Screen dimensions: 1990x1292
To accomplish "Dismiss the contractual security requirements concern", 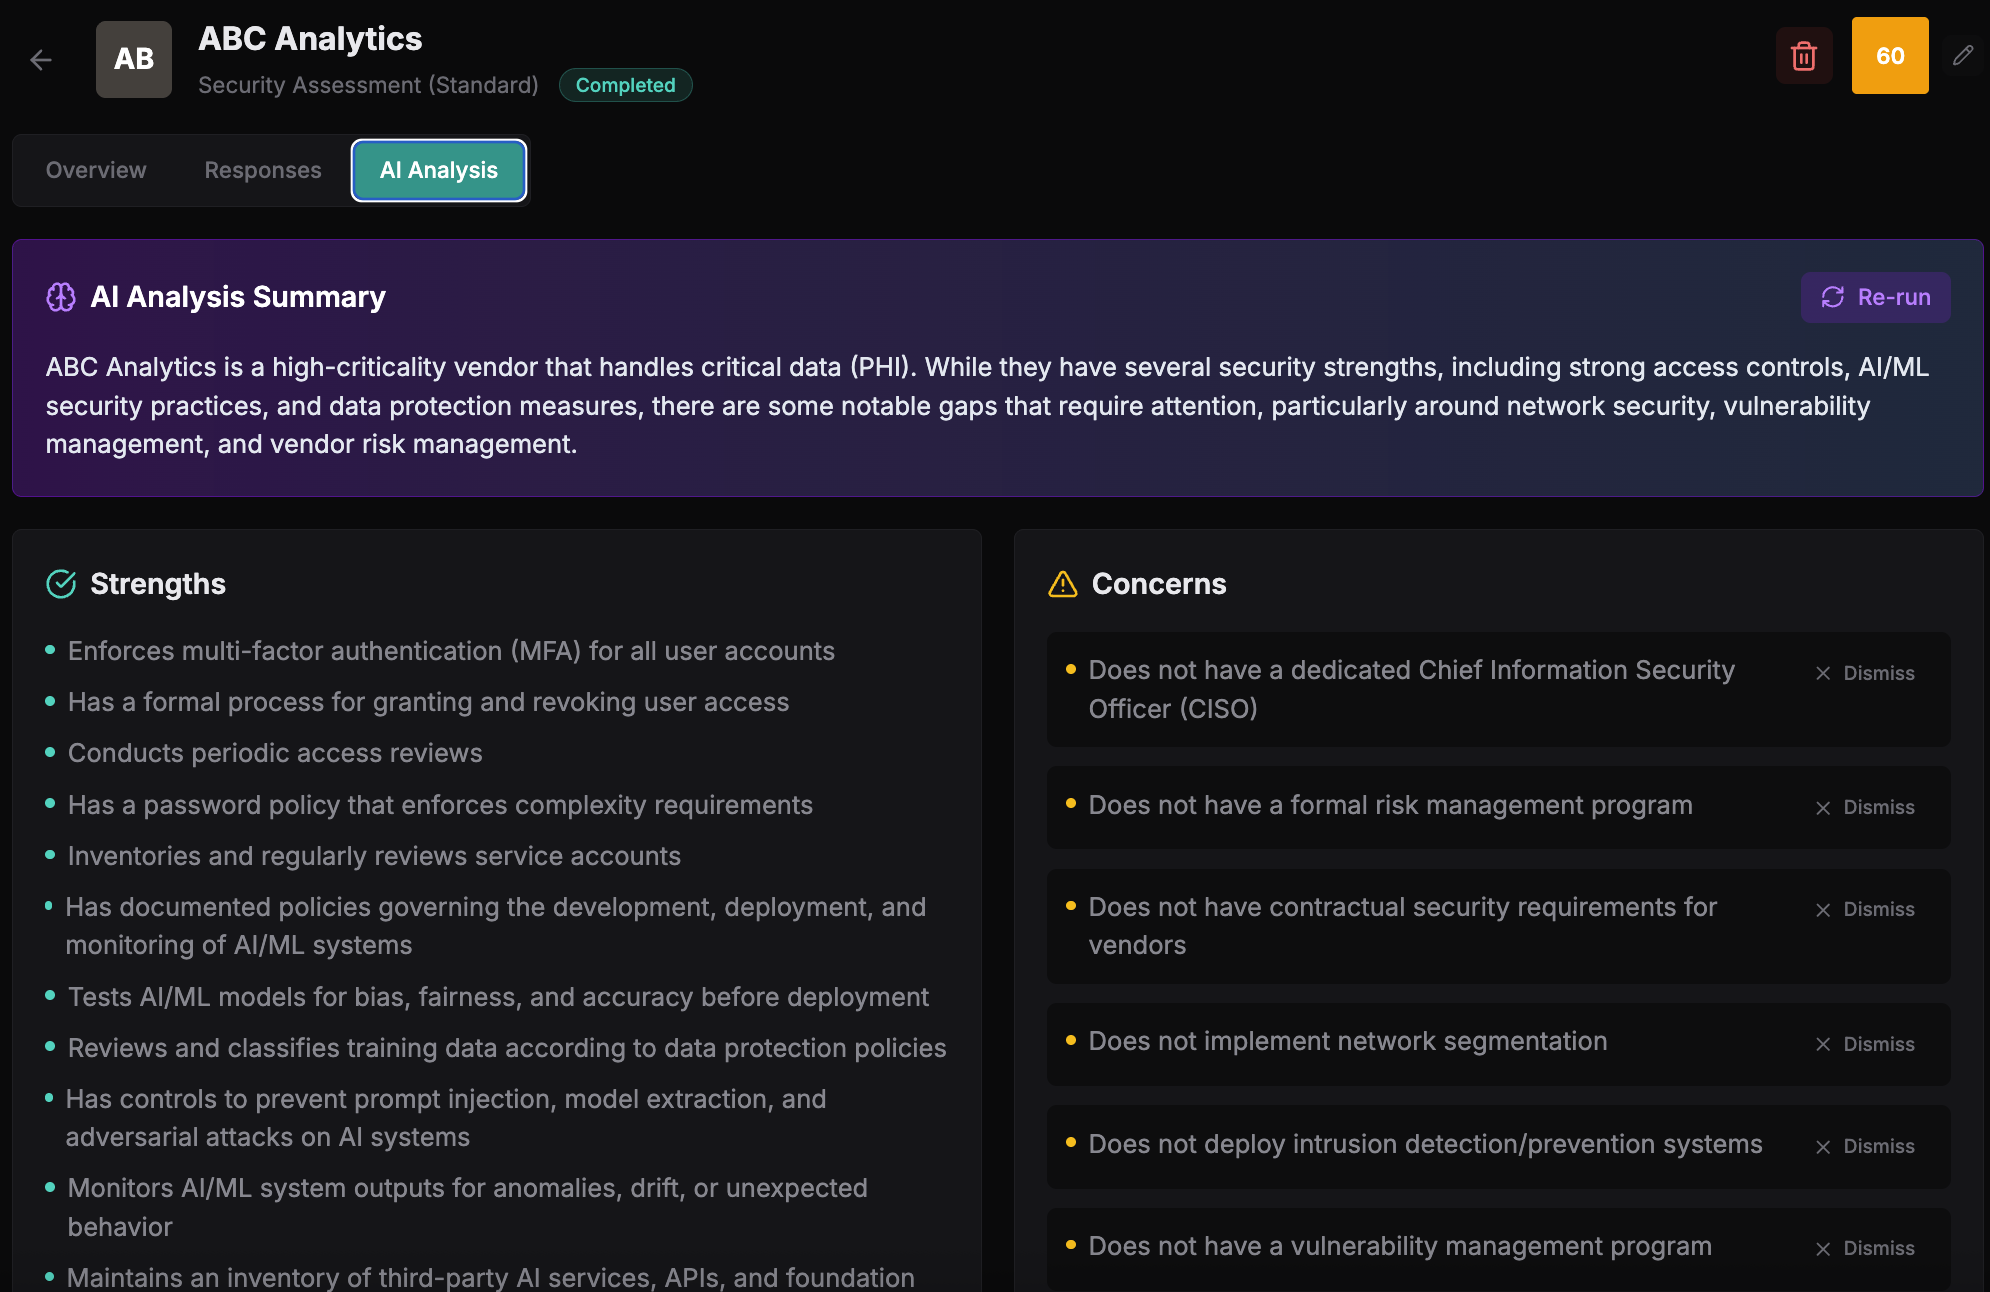I will [1865, 909].
